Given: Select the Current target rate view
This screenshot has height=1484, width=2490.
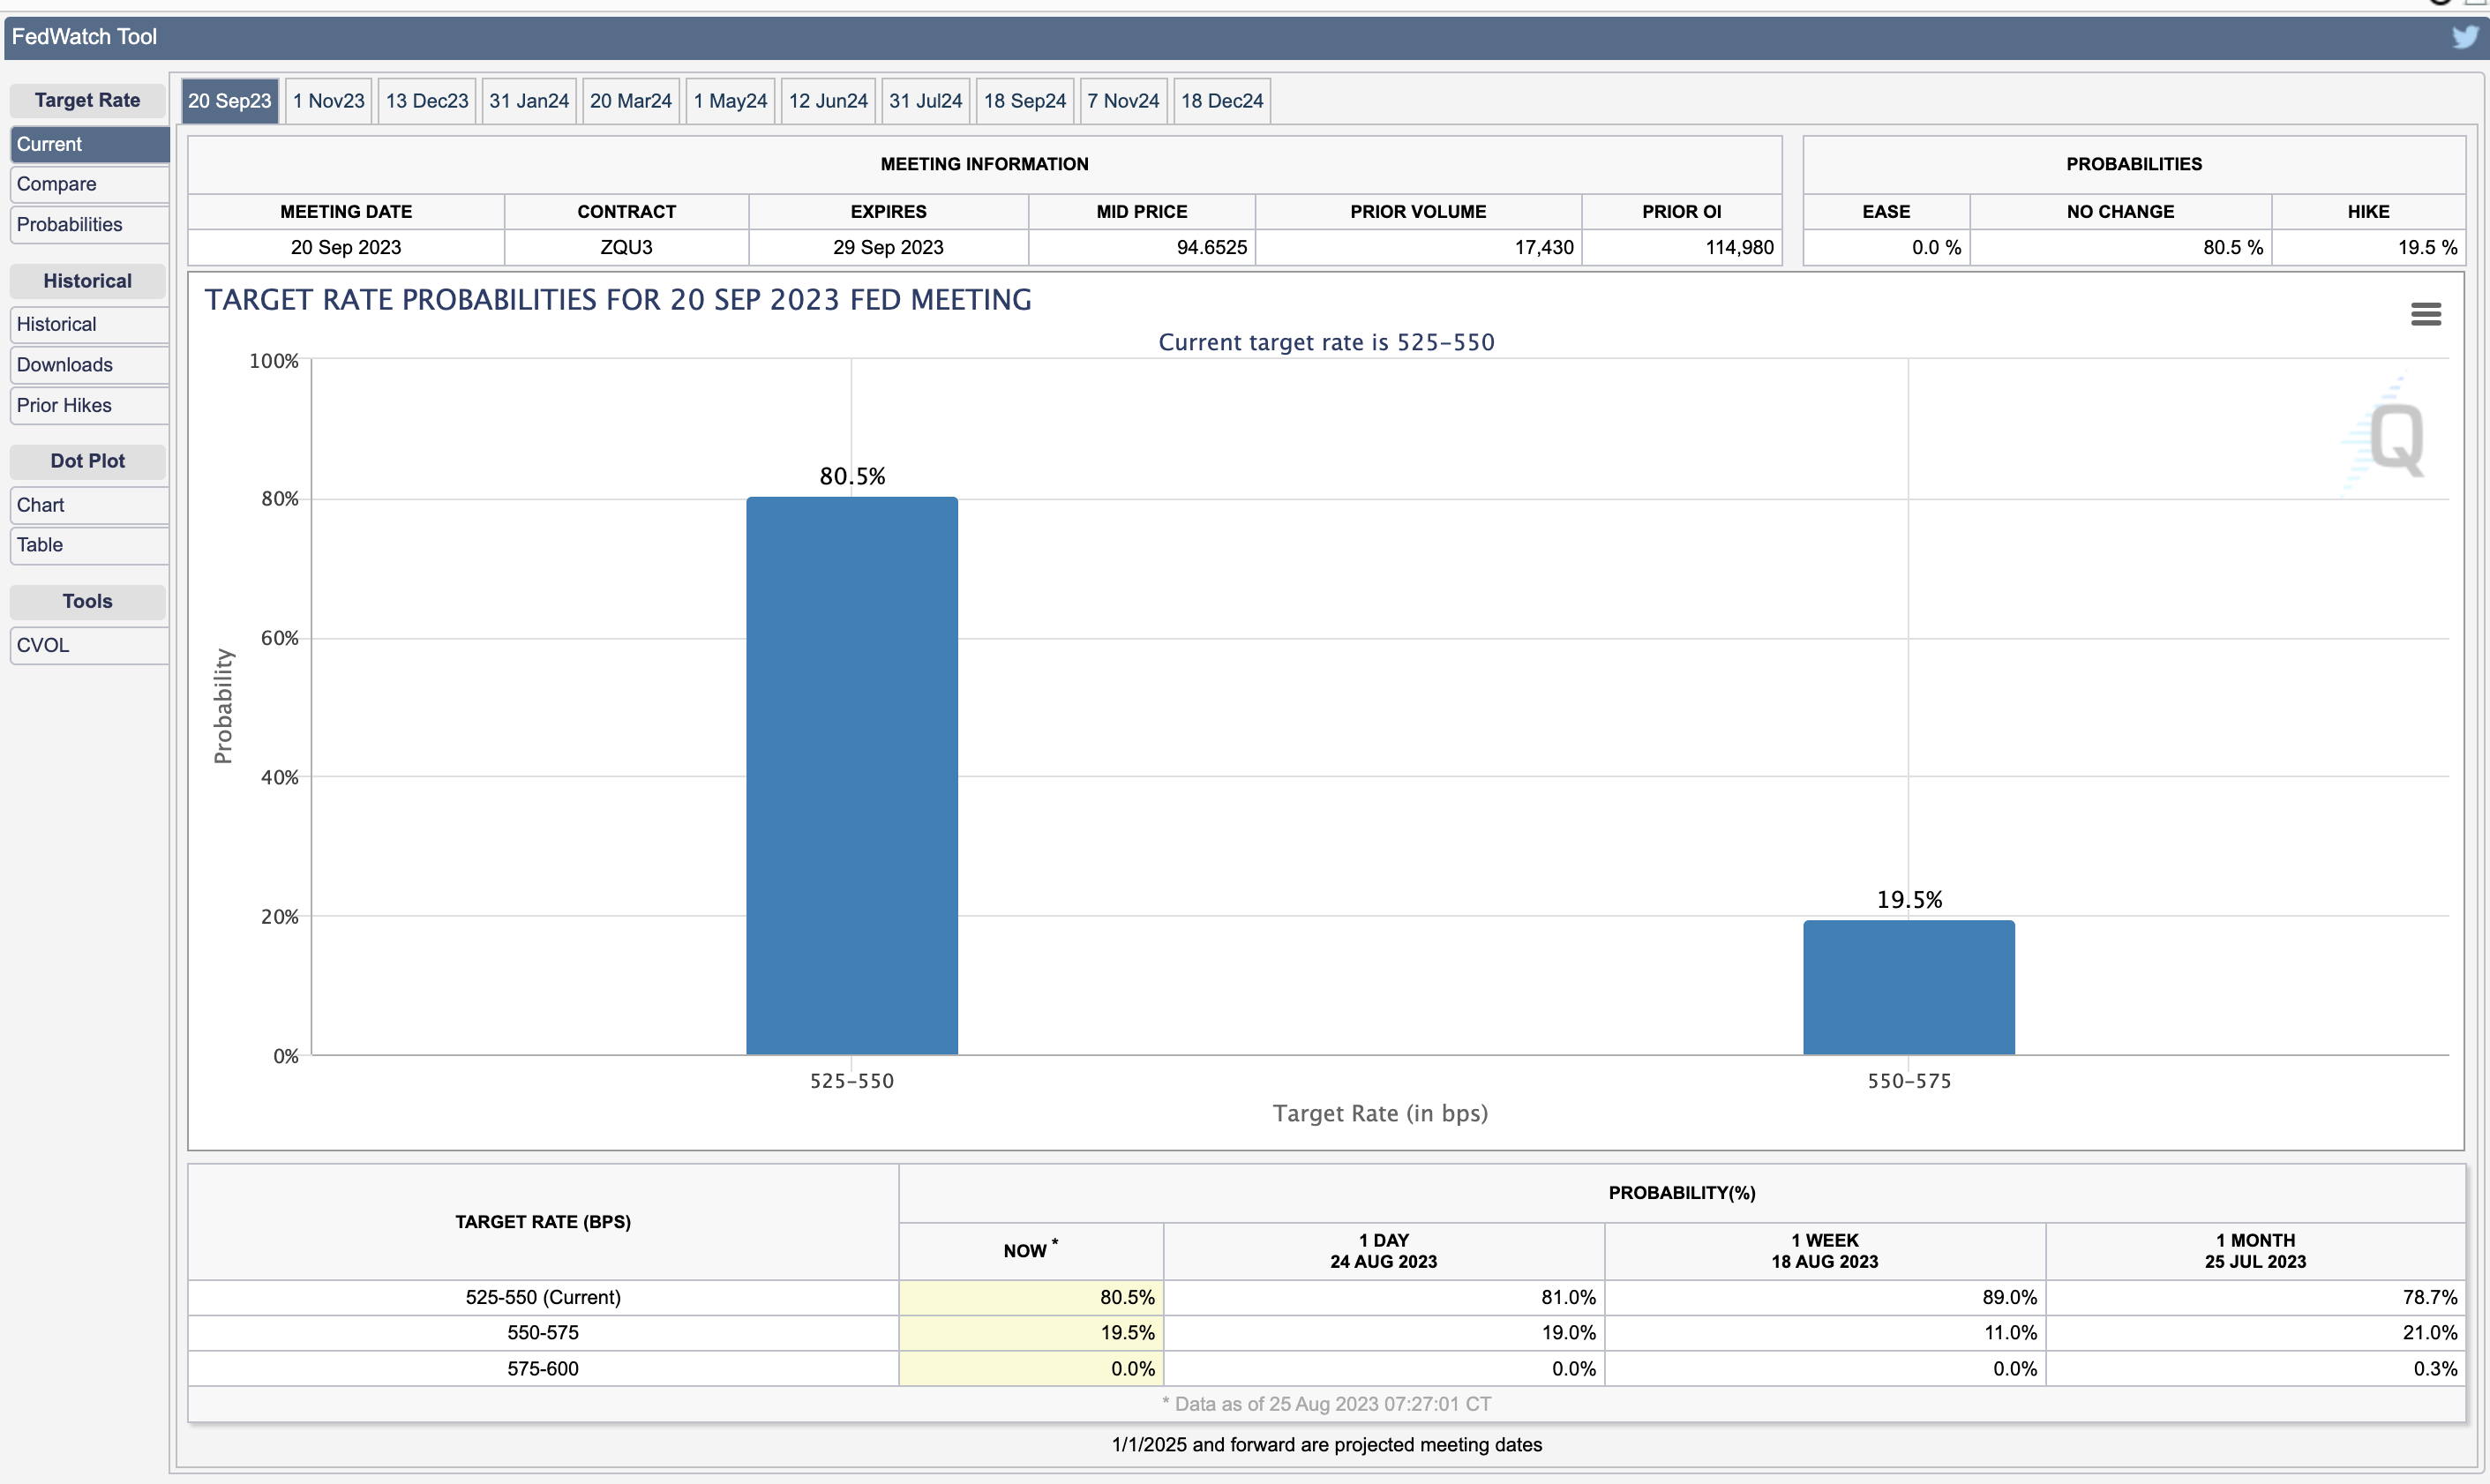Looking at the screenshot, I should coord(88,144).
